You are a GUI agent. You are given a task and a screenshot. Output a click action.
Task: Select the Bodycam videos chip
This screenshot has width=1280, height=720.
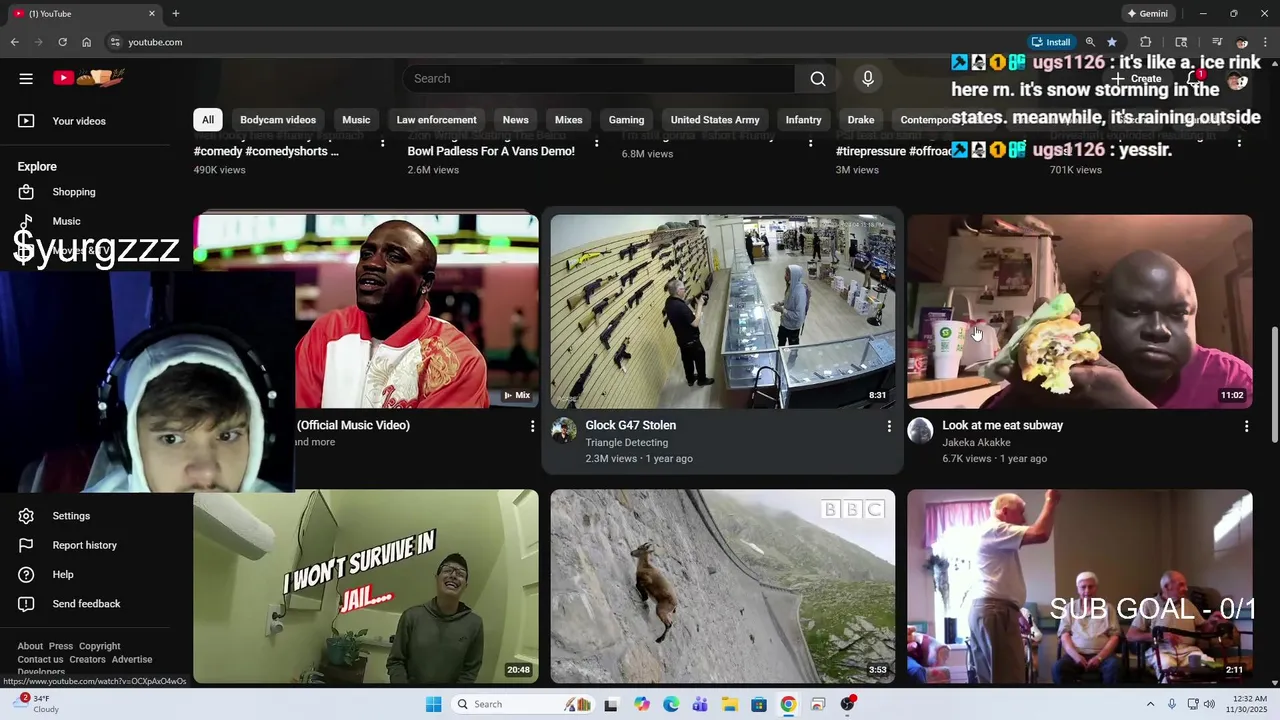coord(278,120)
